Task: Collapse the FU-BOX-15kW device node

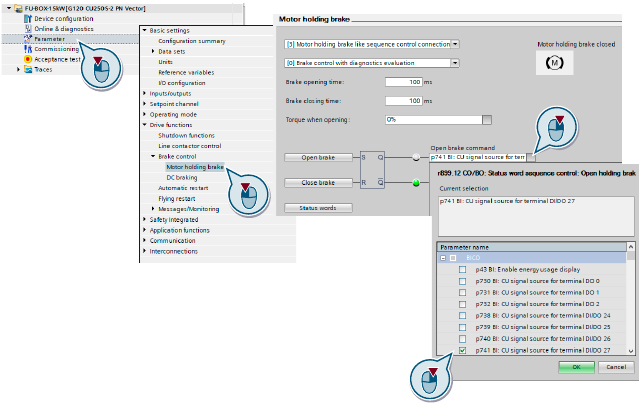Action: (x=9, y=8)
